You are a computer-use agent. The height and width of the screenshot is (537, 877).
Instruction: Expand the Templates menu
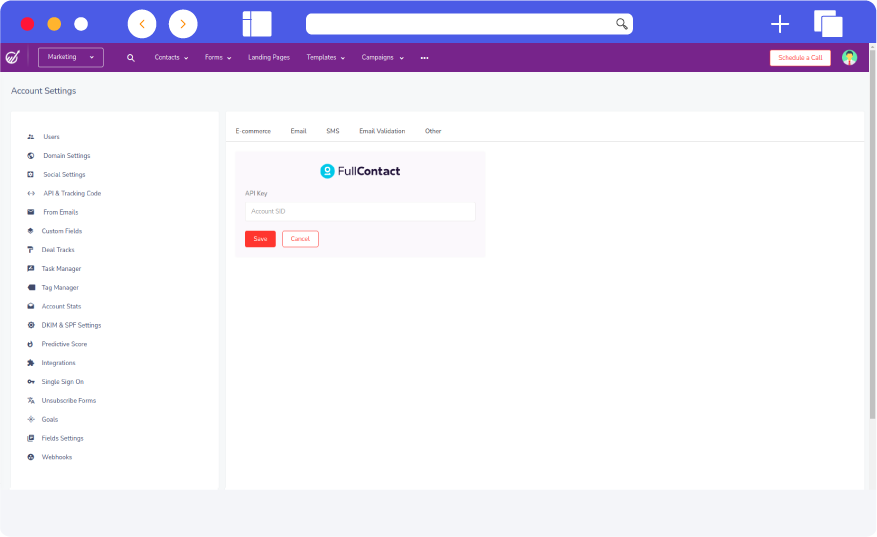(326, 58)
